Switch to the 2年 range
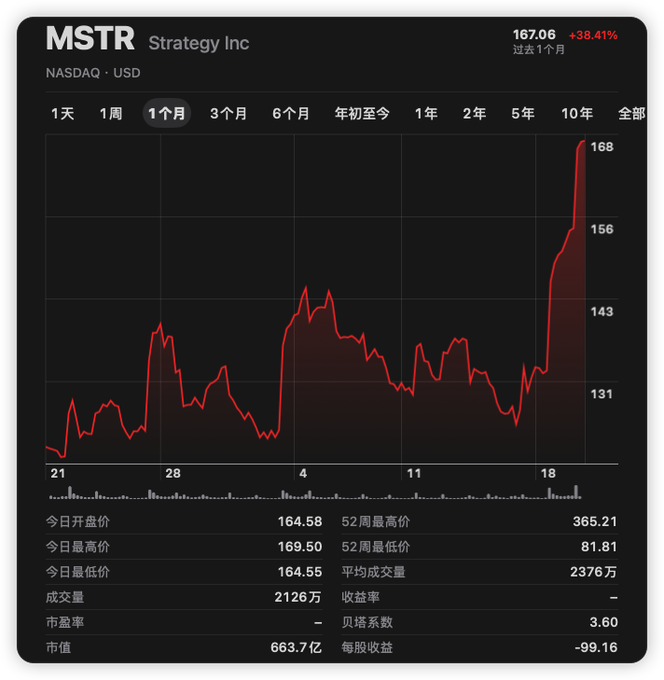The width and height of the screenshot is (664, 680). [474, 114]
